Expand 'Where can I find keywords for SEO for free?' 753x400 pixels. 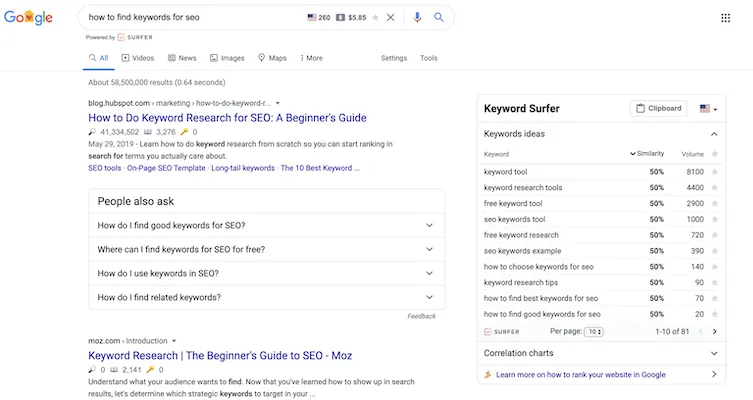pyautogui.click(x=267, y=249)
